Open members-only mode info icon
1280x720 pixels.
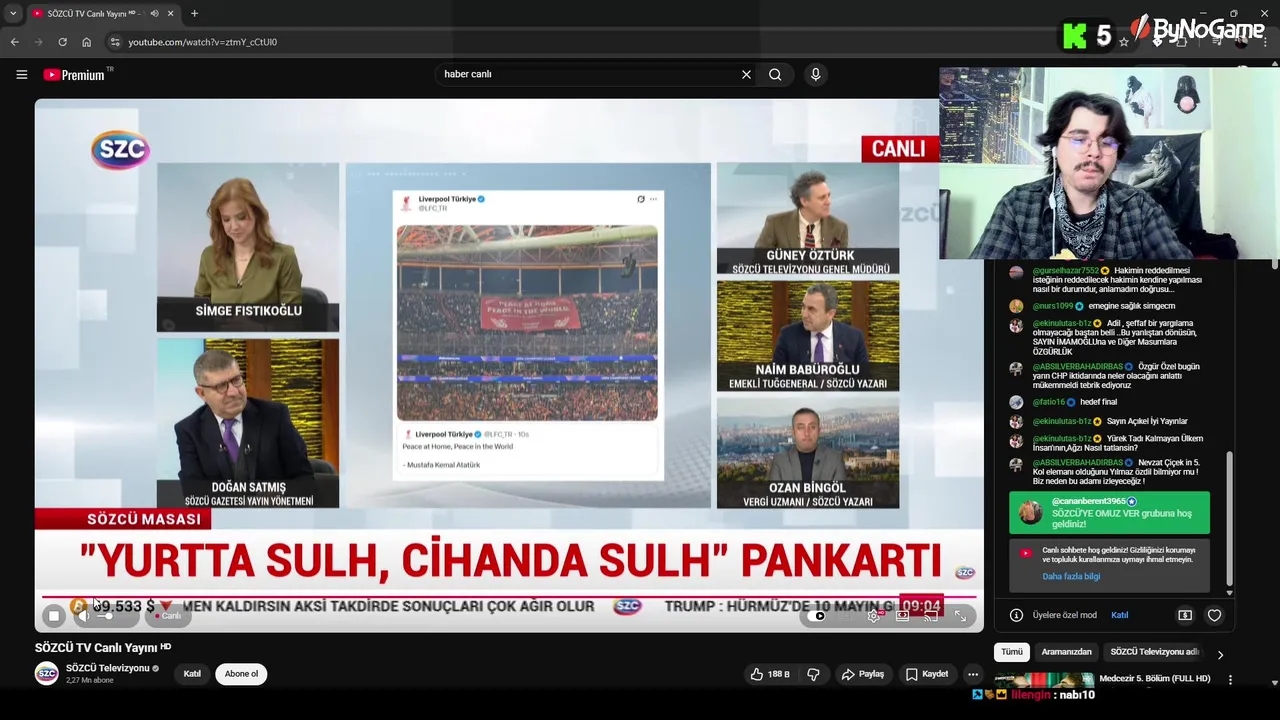click(1016, 615)
